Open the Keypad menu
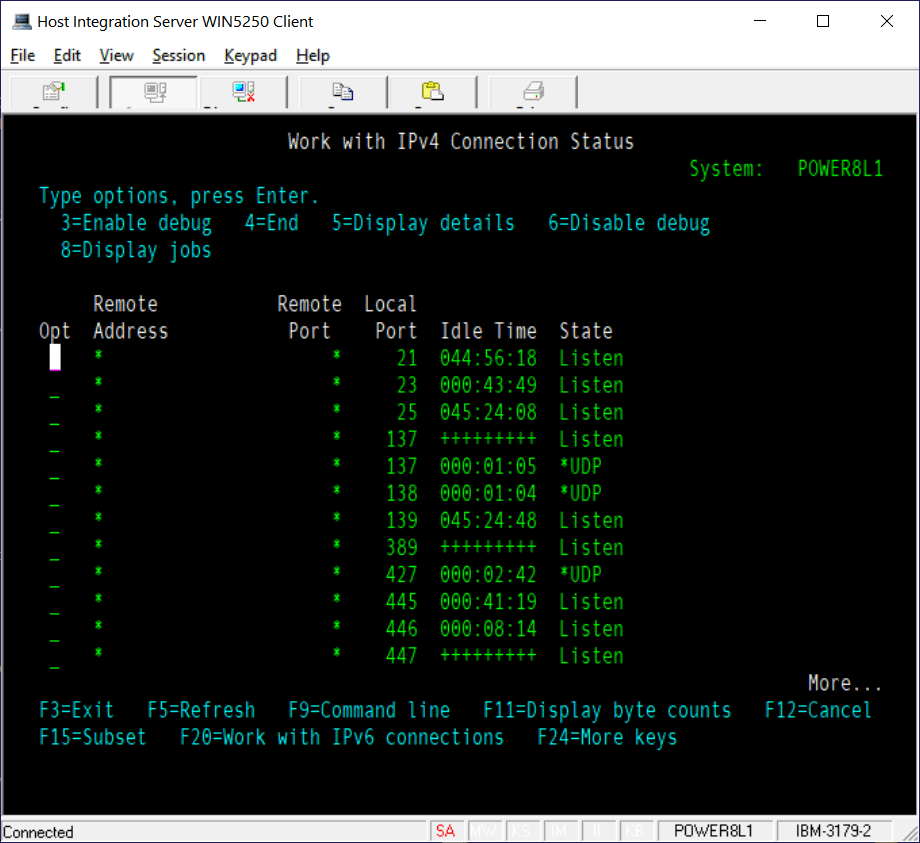This screenshot has height=843, width=920. (x=250, y=55)
